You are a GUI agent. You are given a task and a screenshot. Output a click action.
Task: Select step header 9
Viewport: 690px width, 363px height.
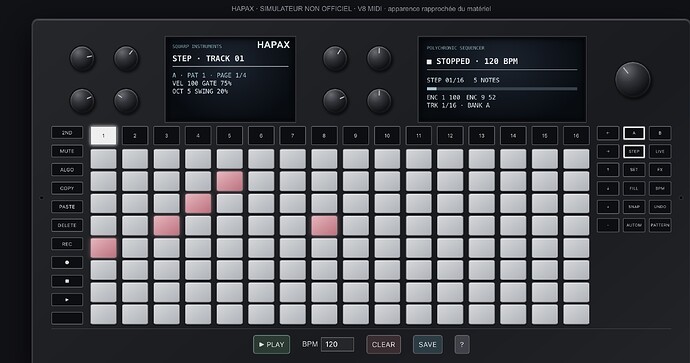356,136
